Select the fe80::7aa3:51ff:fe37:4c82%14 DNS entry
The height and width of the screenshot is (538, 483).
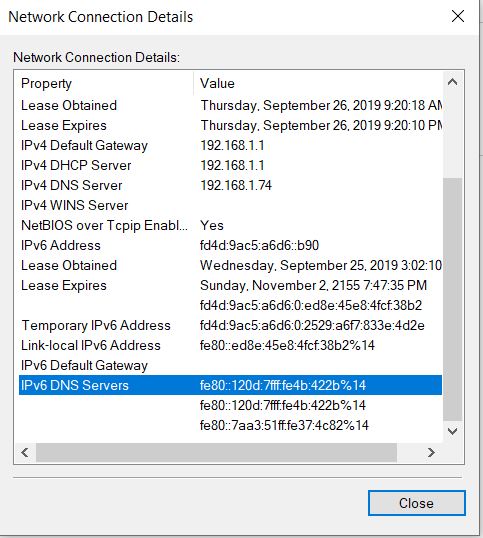tap(284, 425)
